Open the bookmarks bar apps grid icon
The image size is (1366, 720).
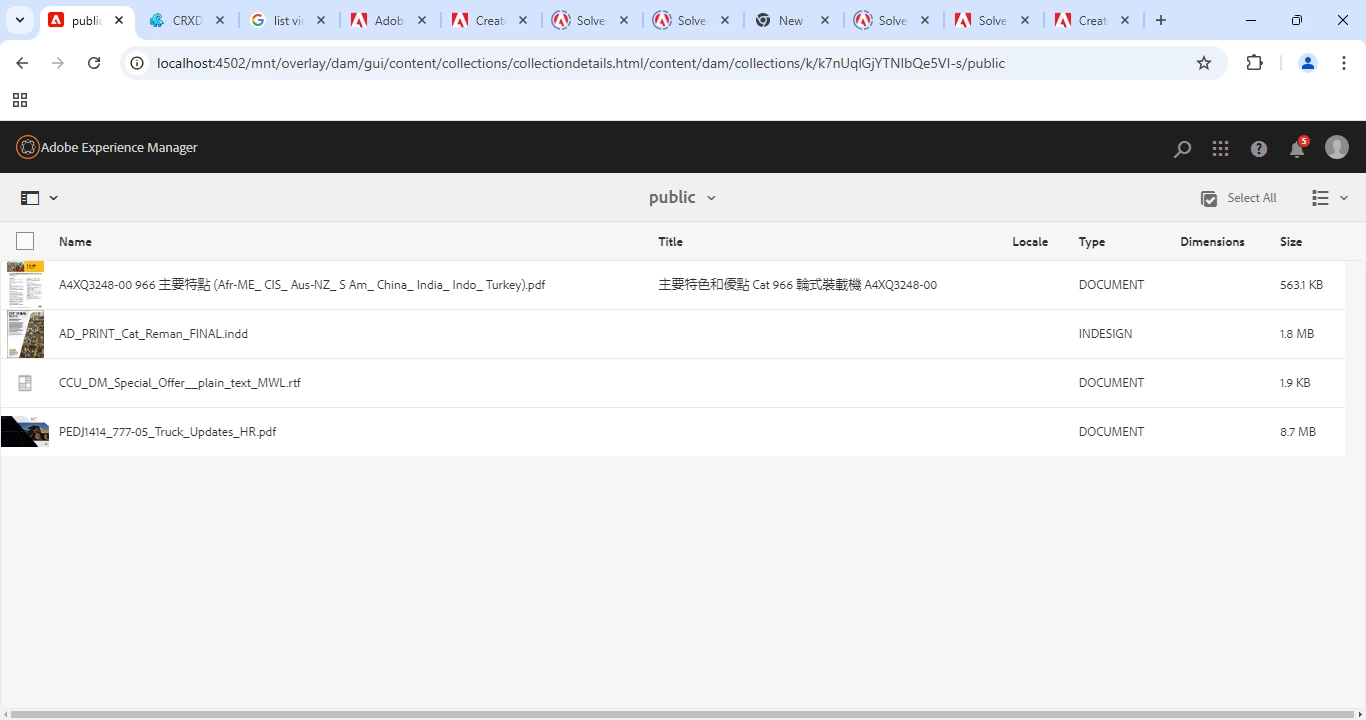20,100
